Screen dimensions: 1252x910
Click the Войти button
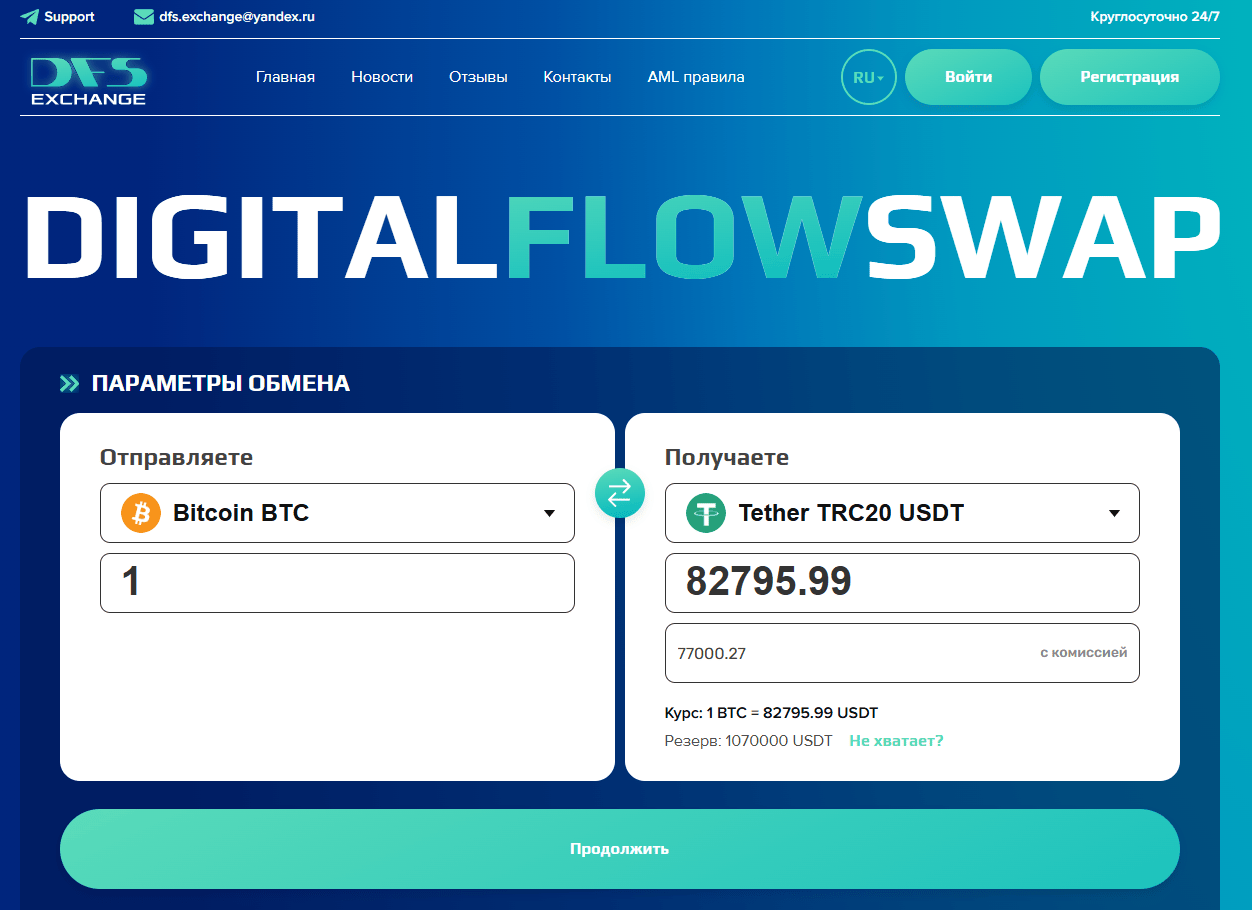pyautogui.click(x=968, y=77)
